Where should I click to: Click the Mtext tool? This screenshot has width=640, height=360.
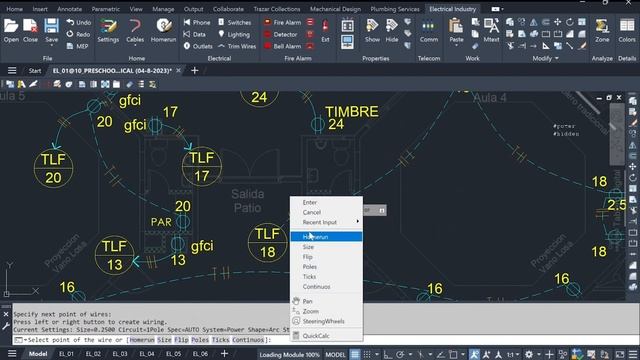(x=491, y=31)
